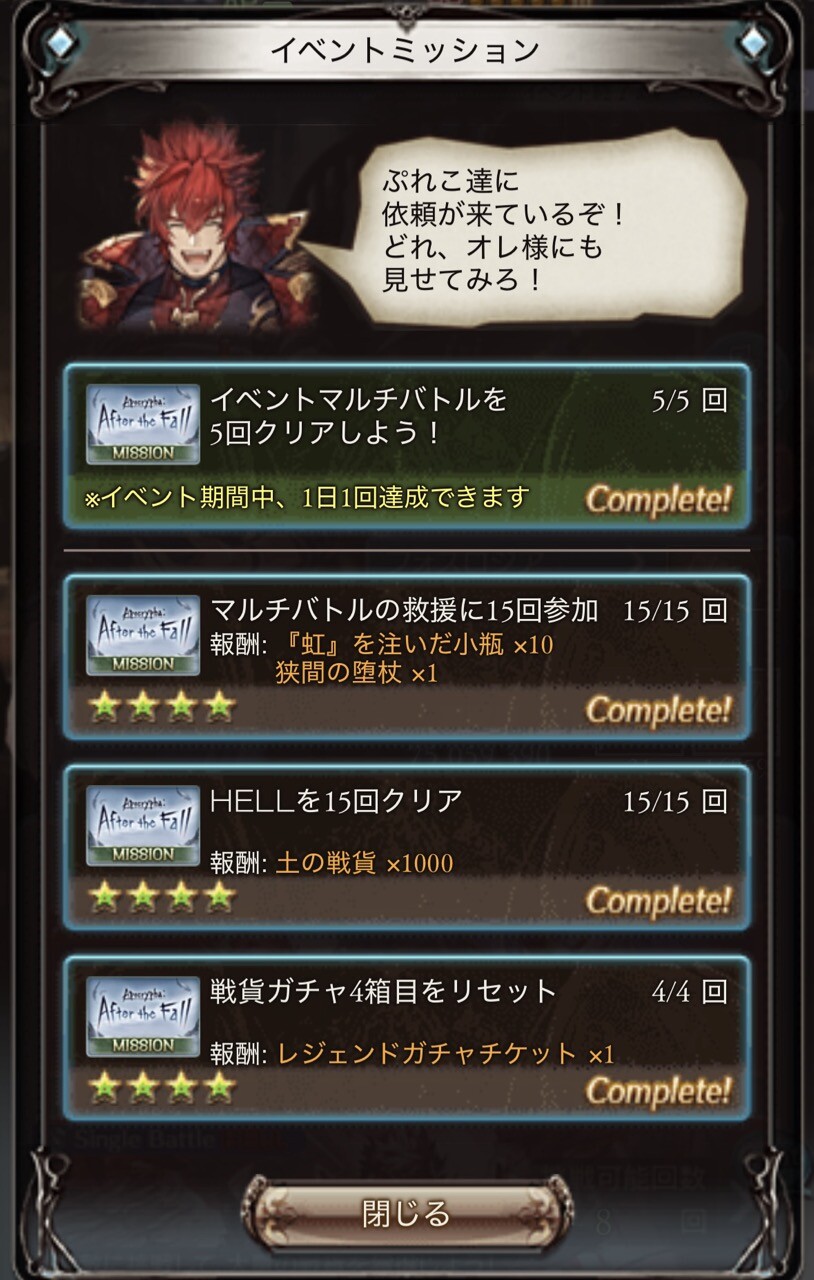Select the four-star rating on HELL mission

162,898
